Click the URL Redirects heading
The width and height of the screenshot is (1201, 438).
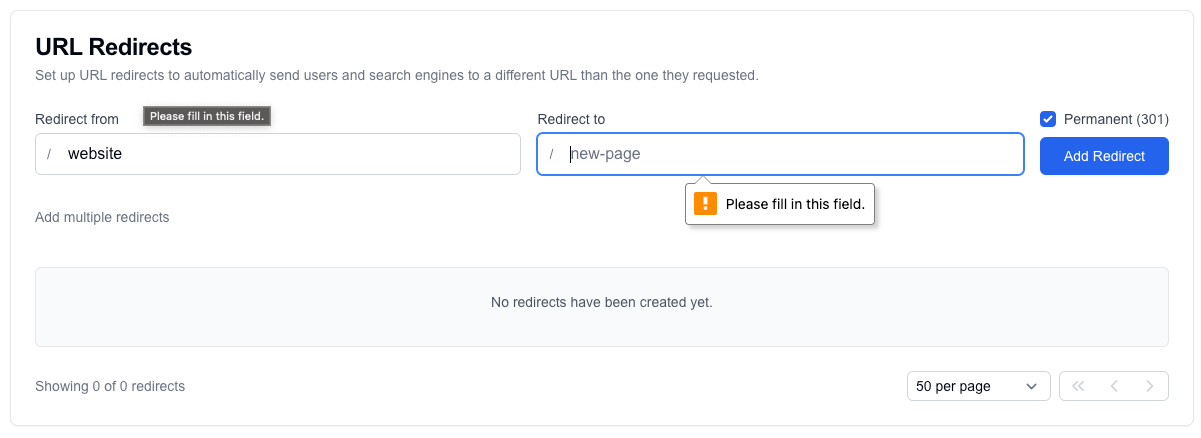pos(113,46)
